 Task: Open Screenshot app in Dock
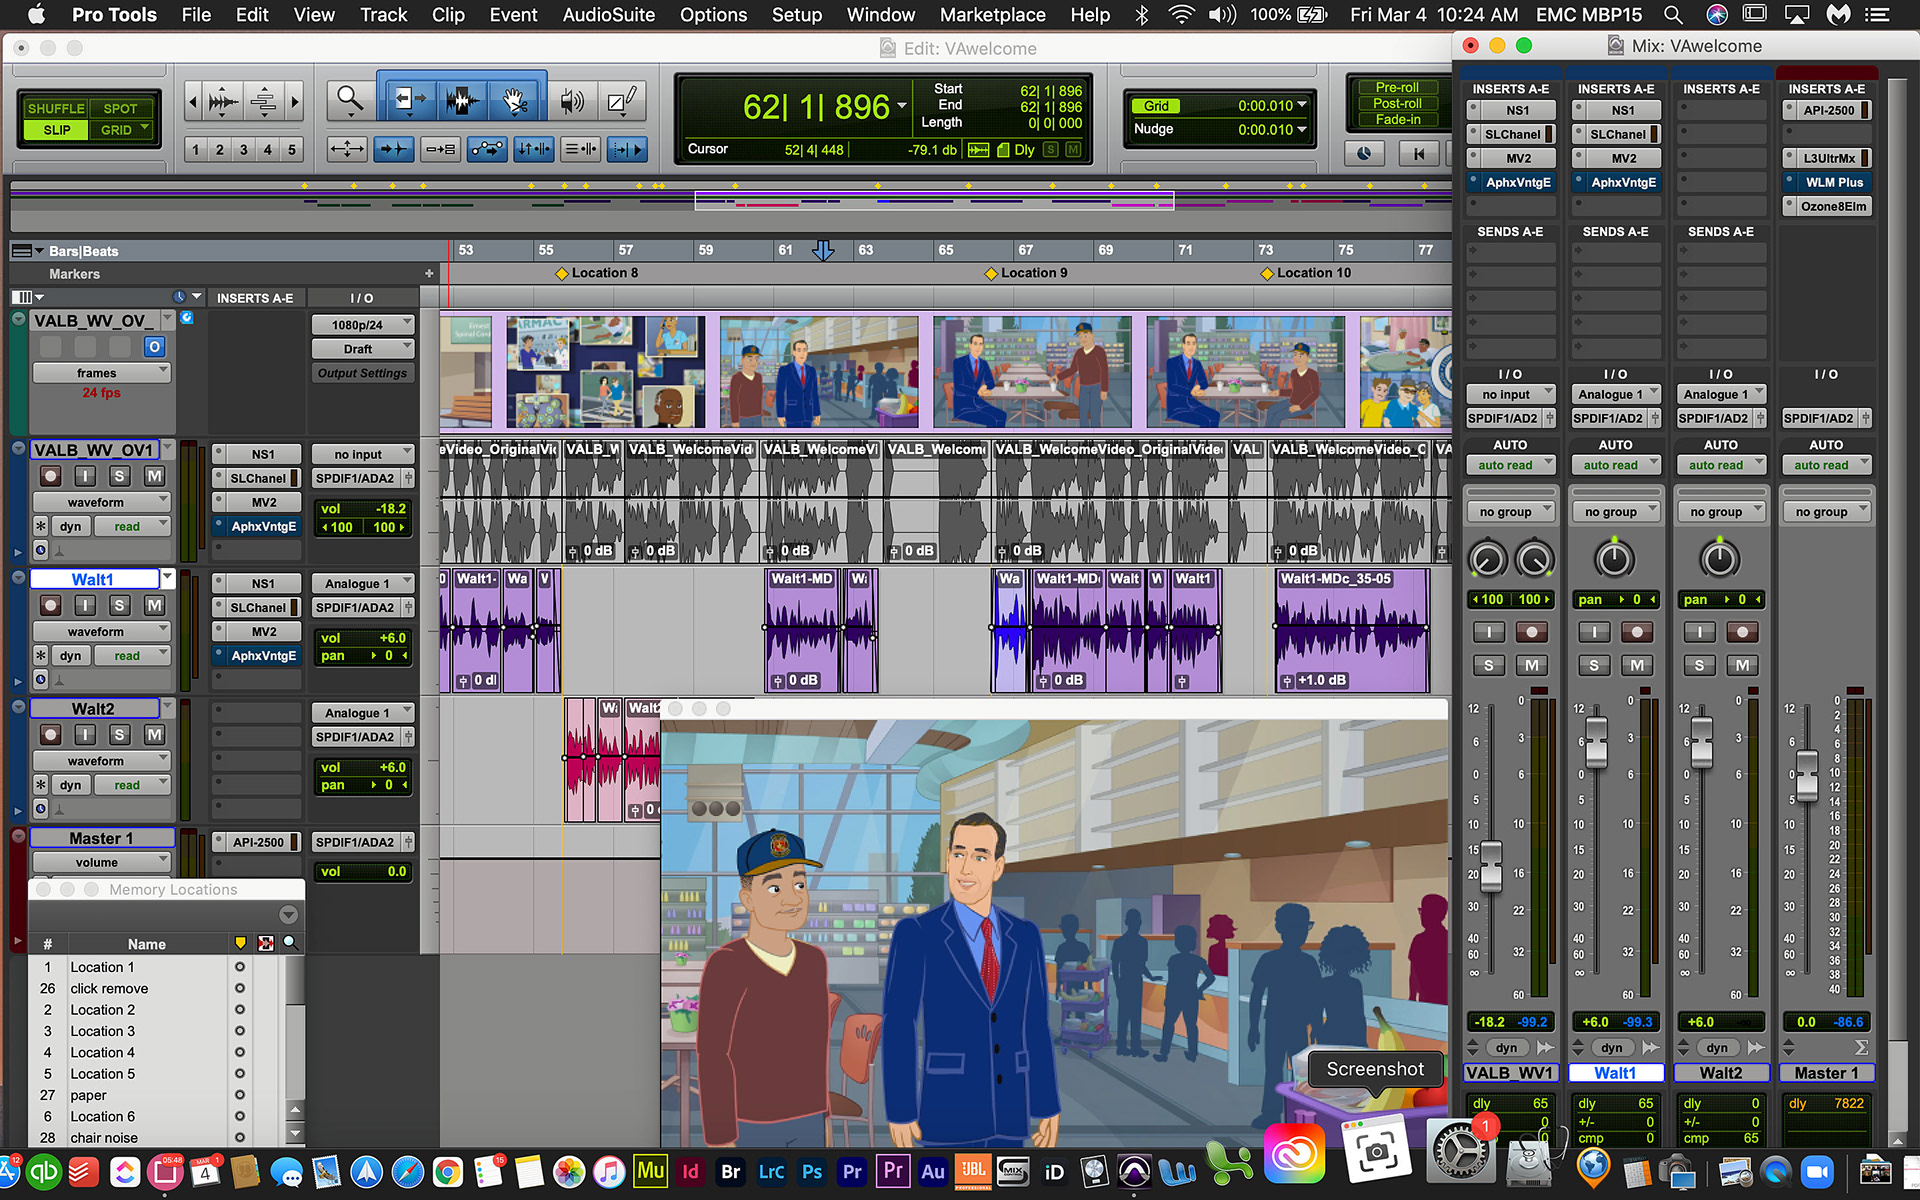tap(1376, 1152)
